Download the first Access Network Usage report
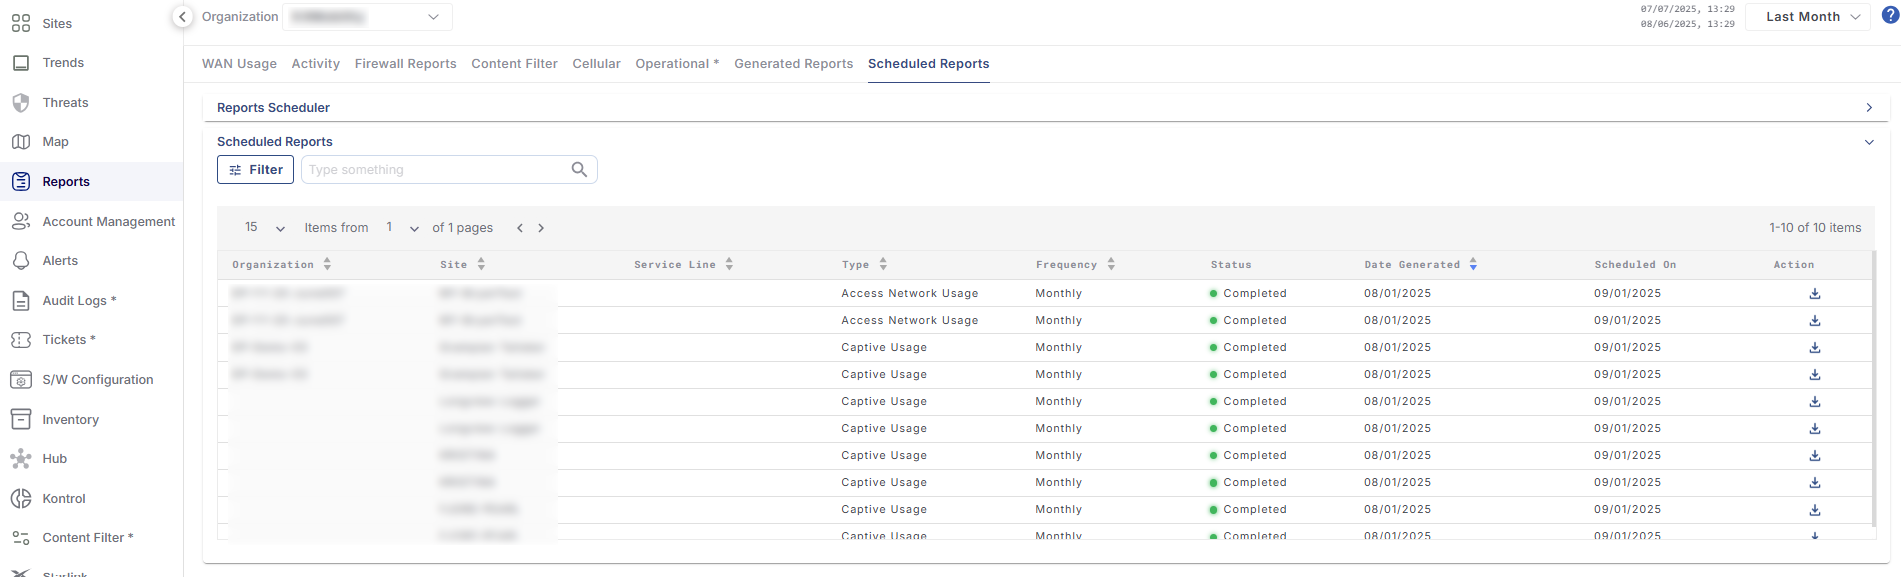 pos(1814,294)
